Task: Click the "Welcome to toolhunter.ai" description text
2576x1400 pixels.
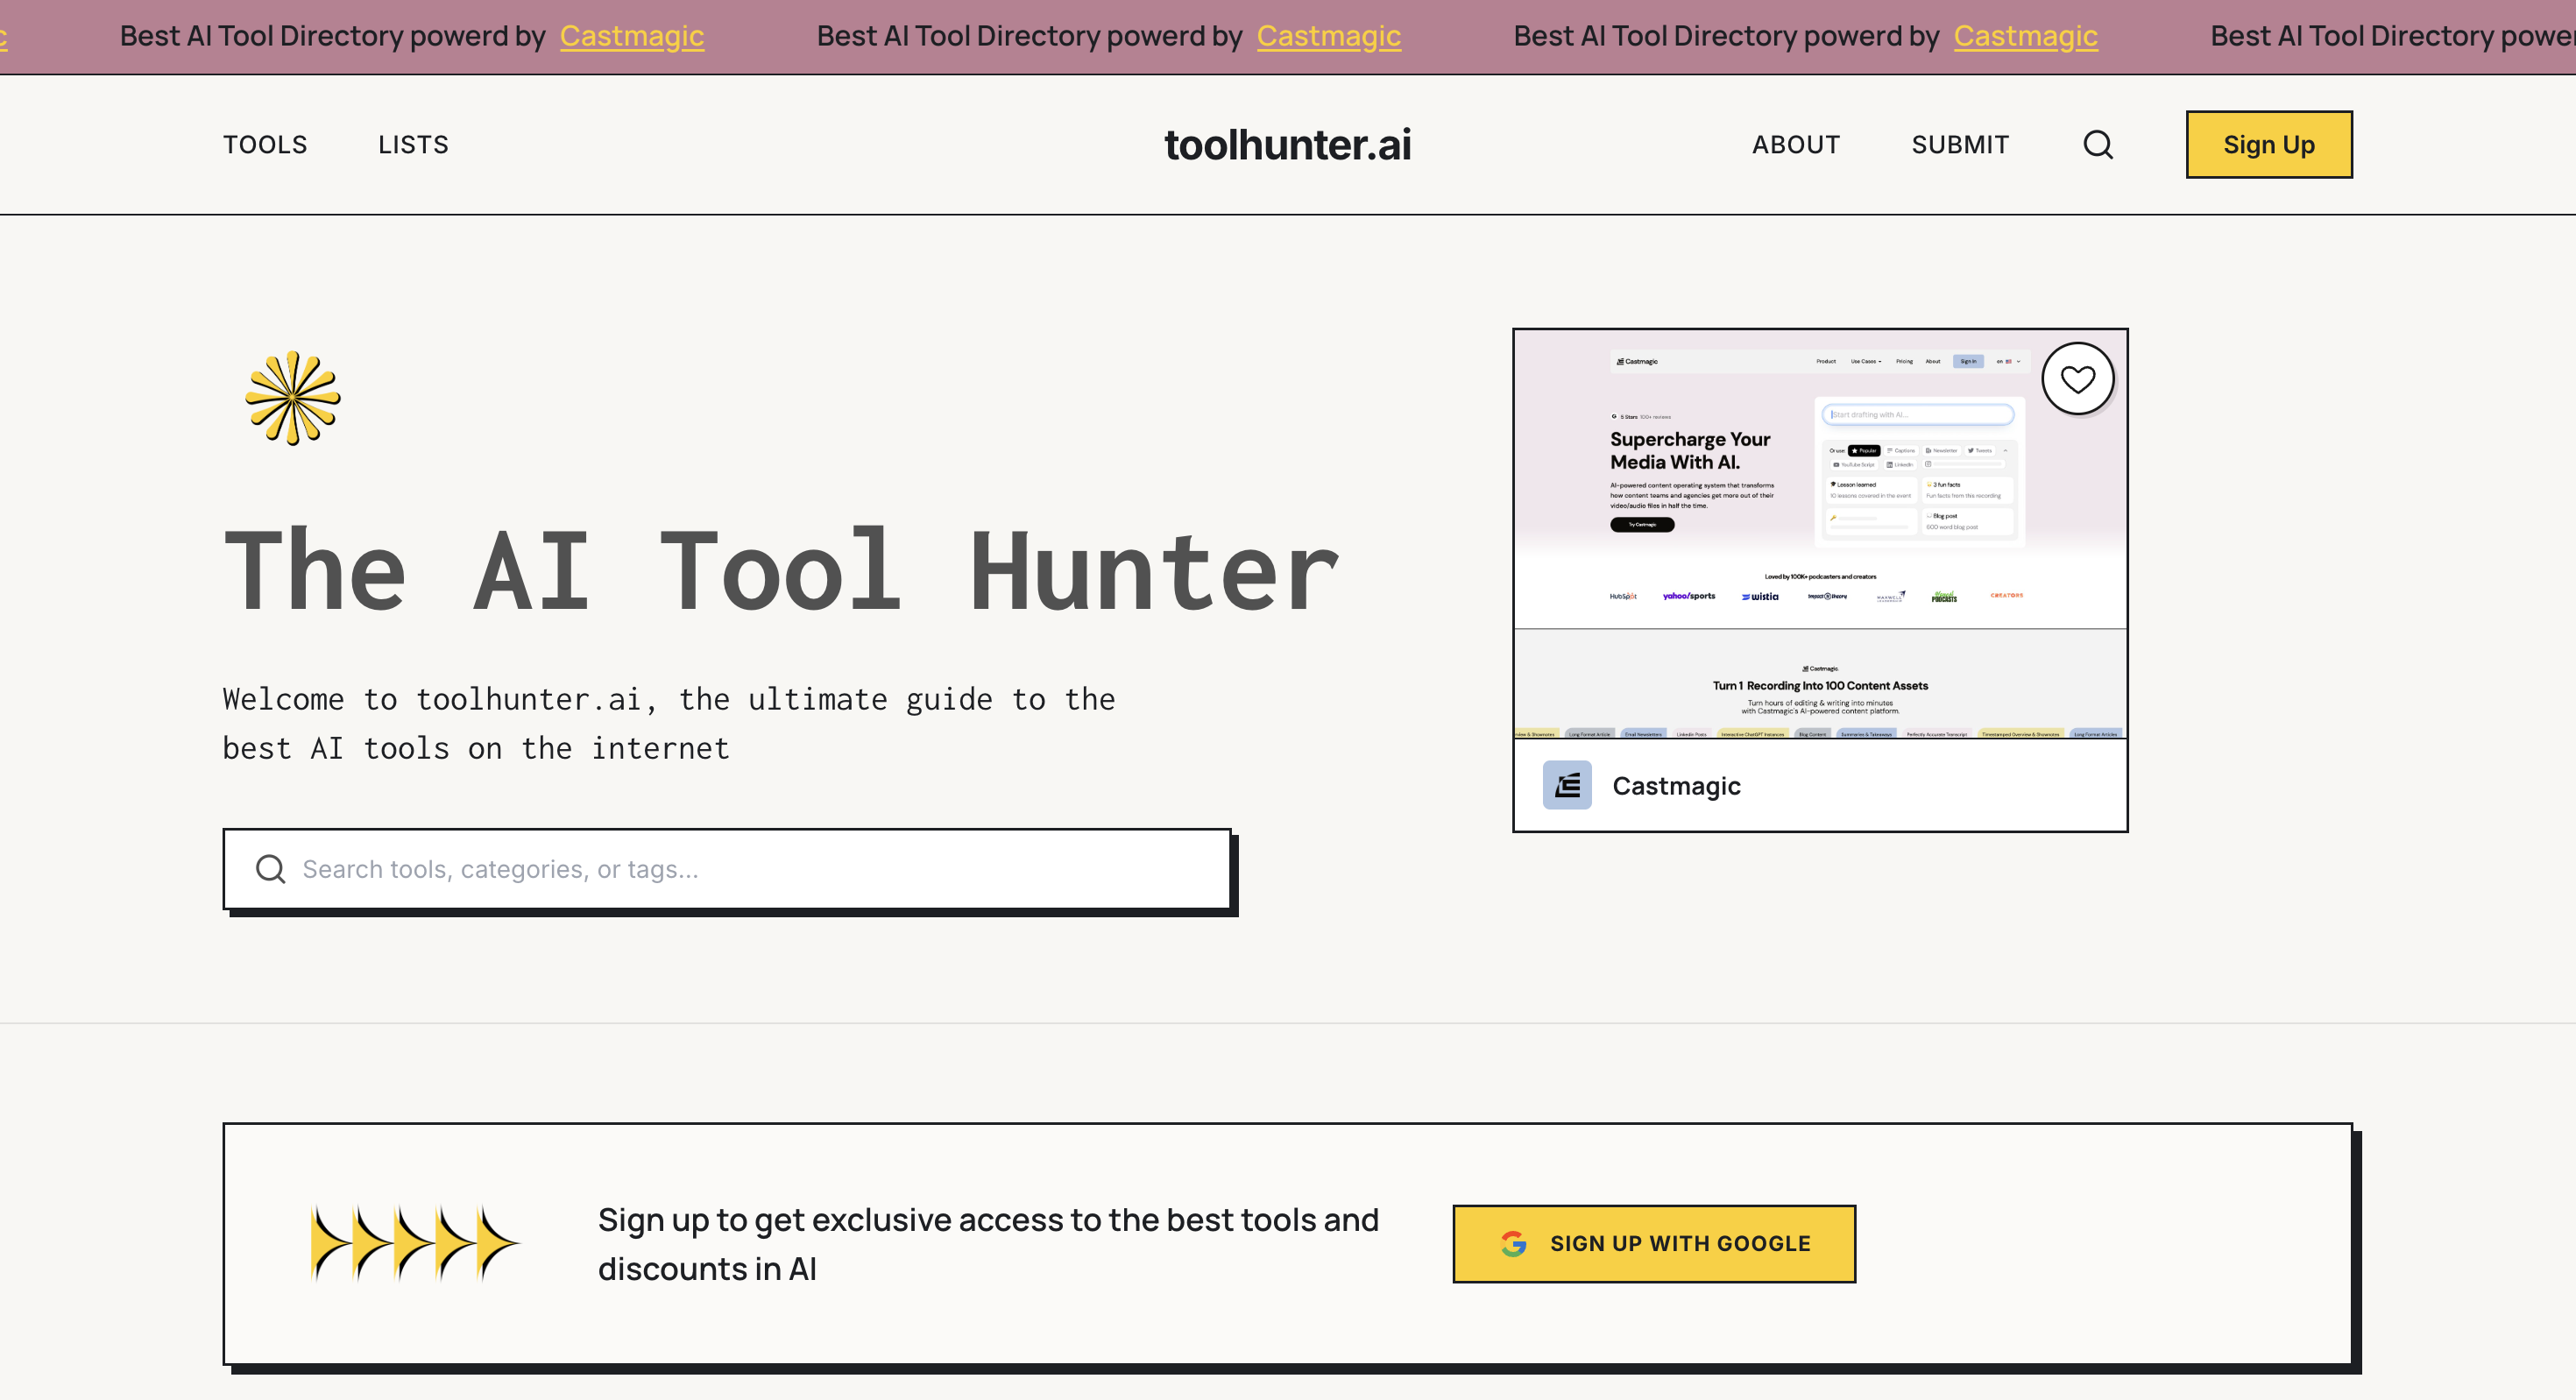Action: click(669, 723)
